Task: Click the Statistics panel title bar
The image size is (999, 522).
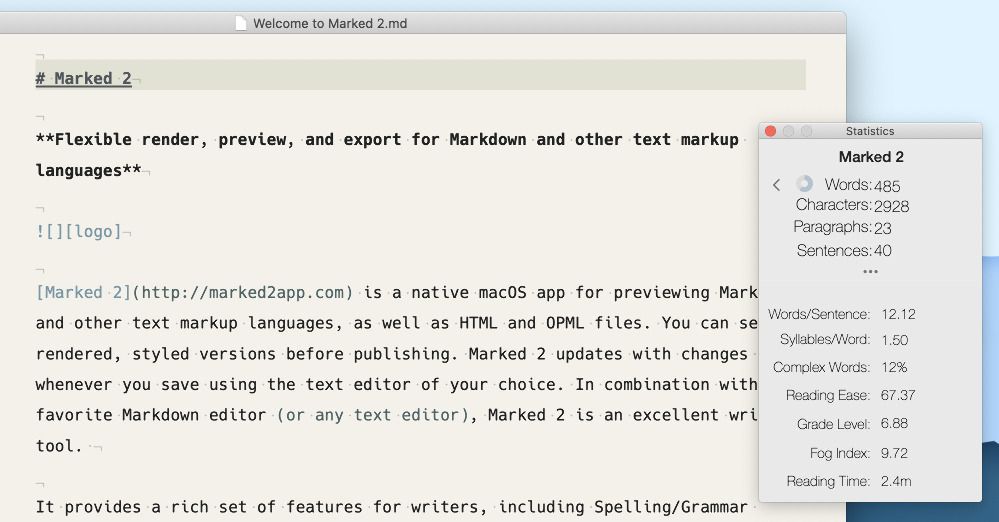Action: [870, 131]
